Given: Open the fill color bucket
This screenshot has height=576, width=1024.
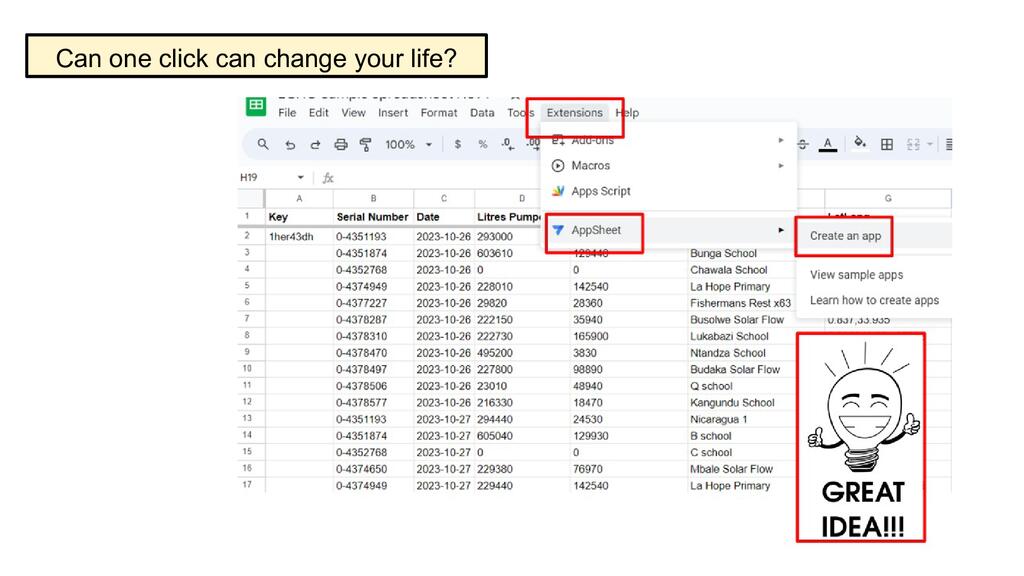Looking at the screenshot, I should [x=859, y=144].
